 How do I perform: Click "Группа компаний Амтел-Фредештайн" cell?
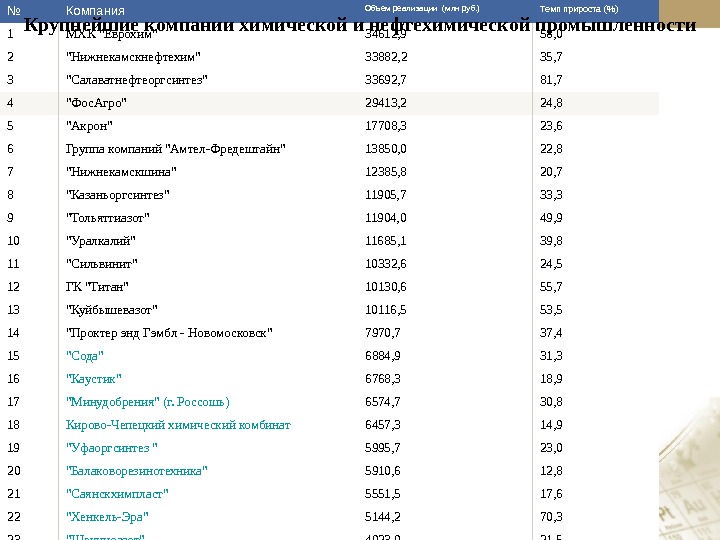[x=175, y=149]
